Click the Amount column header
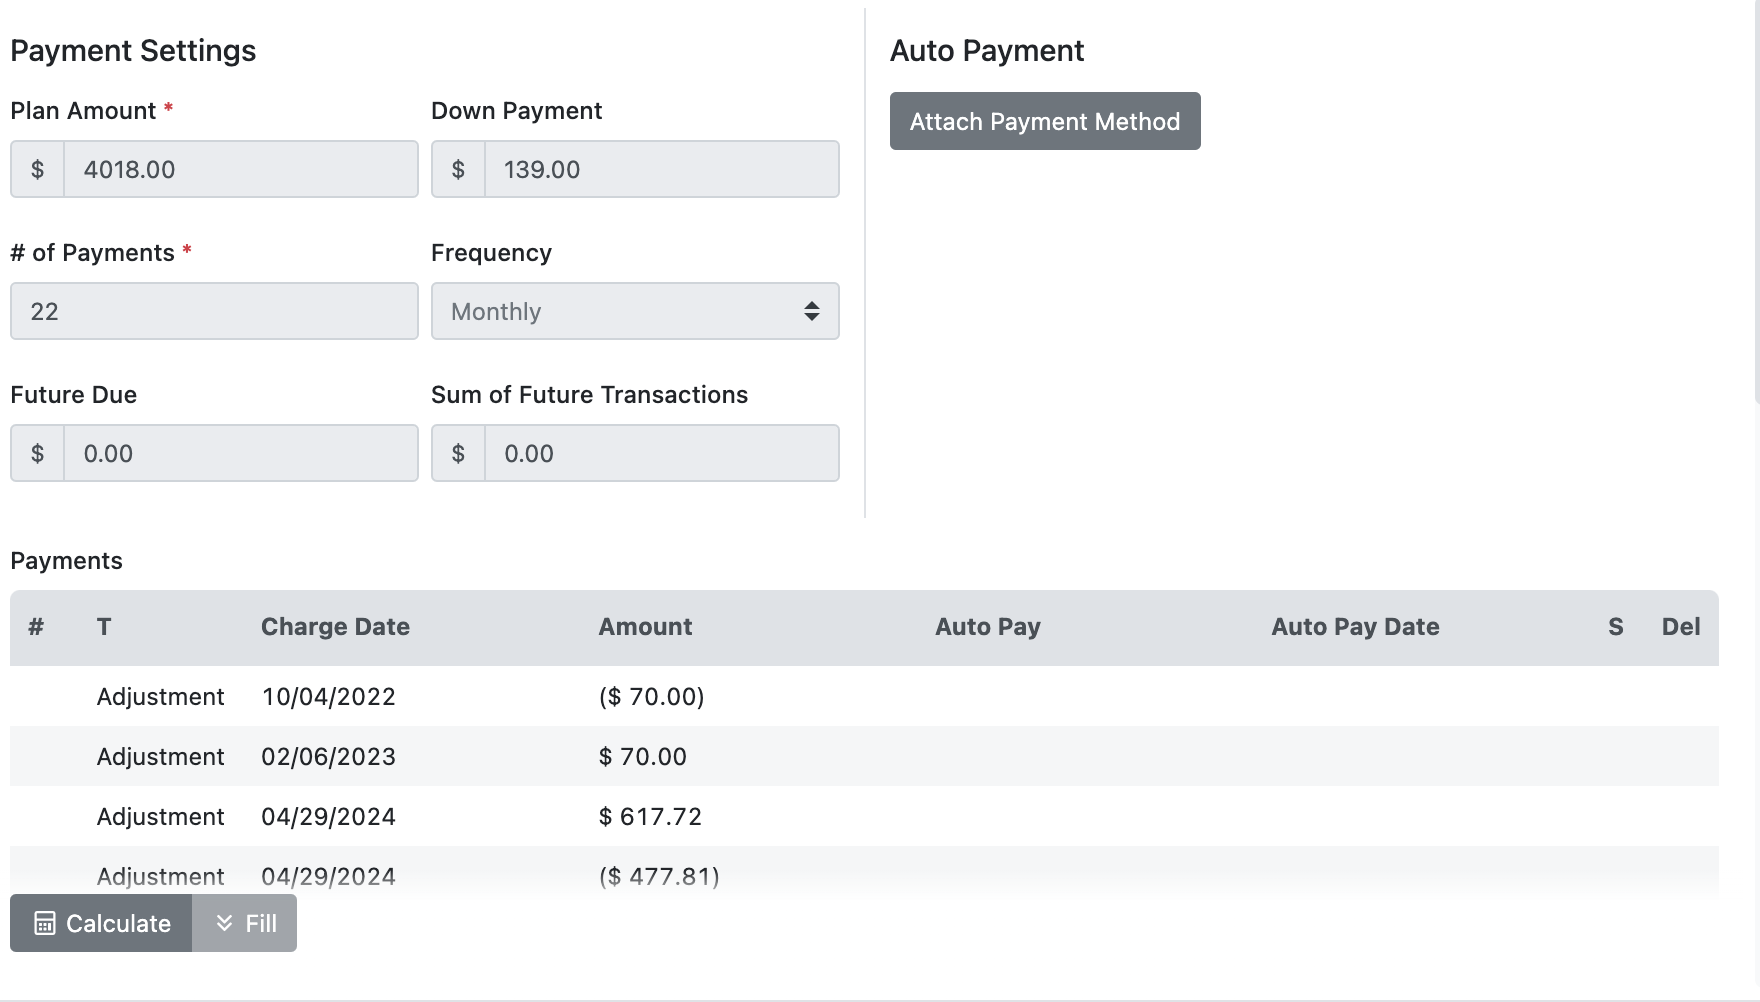The width and height of the screenshot is (1760, 1002). click(645, 627)
